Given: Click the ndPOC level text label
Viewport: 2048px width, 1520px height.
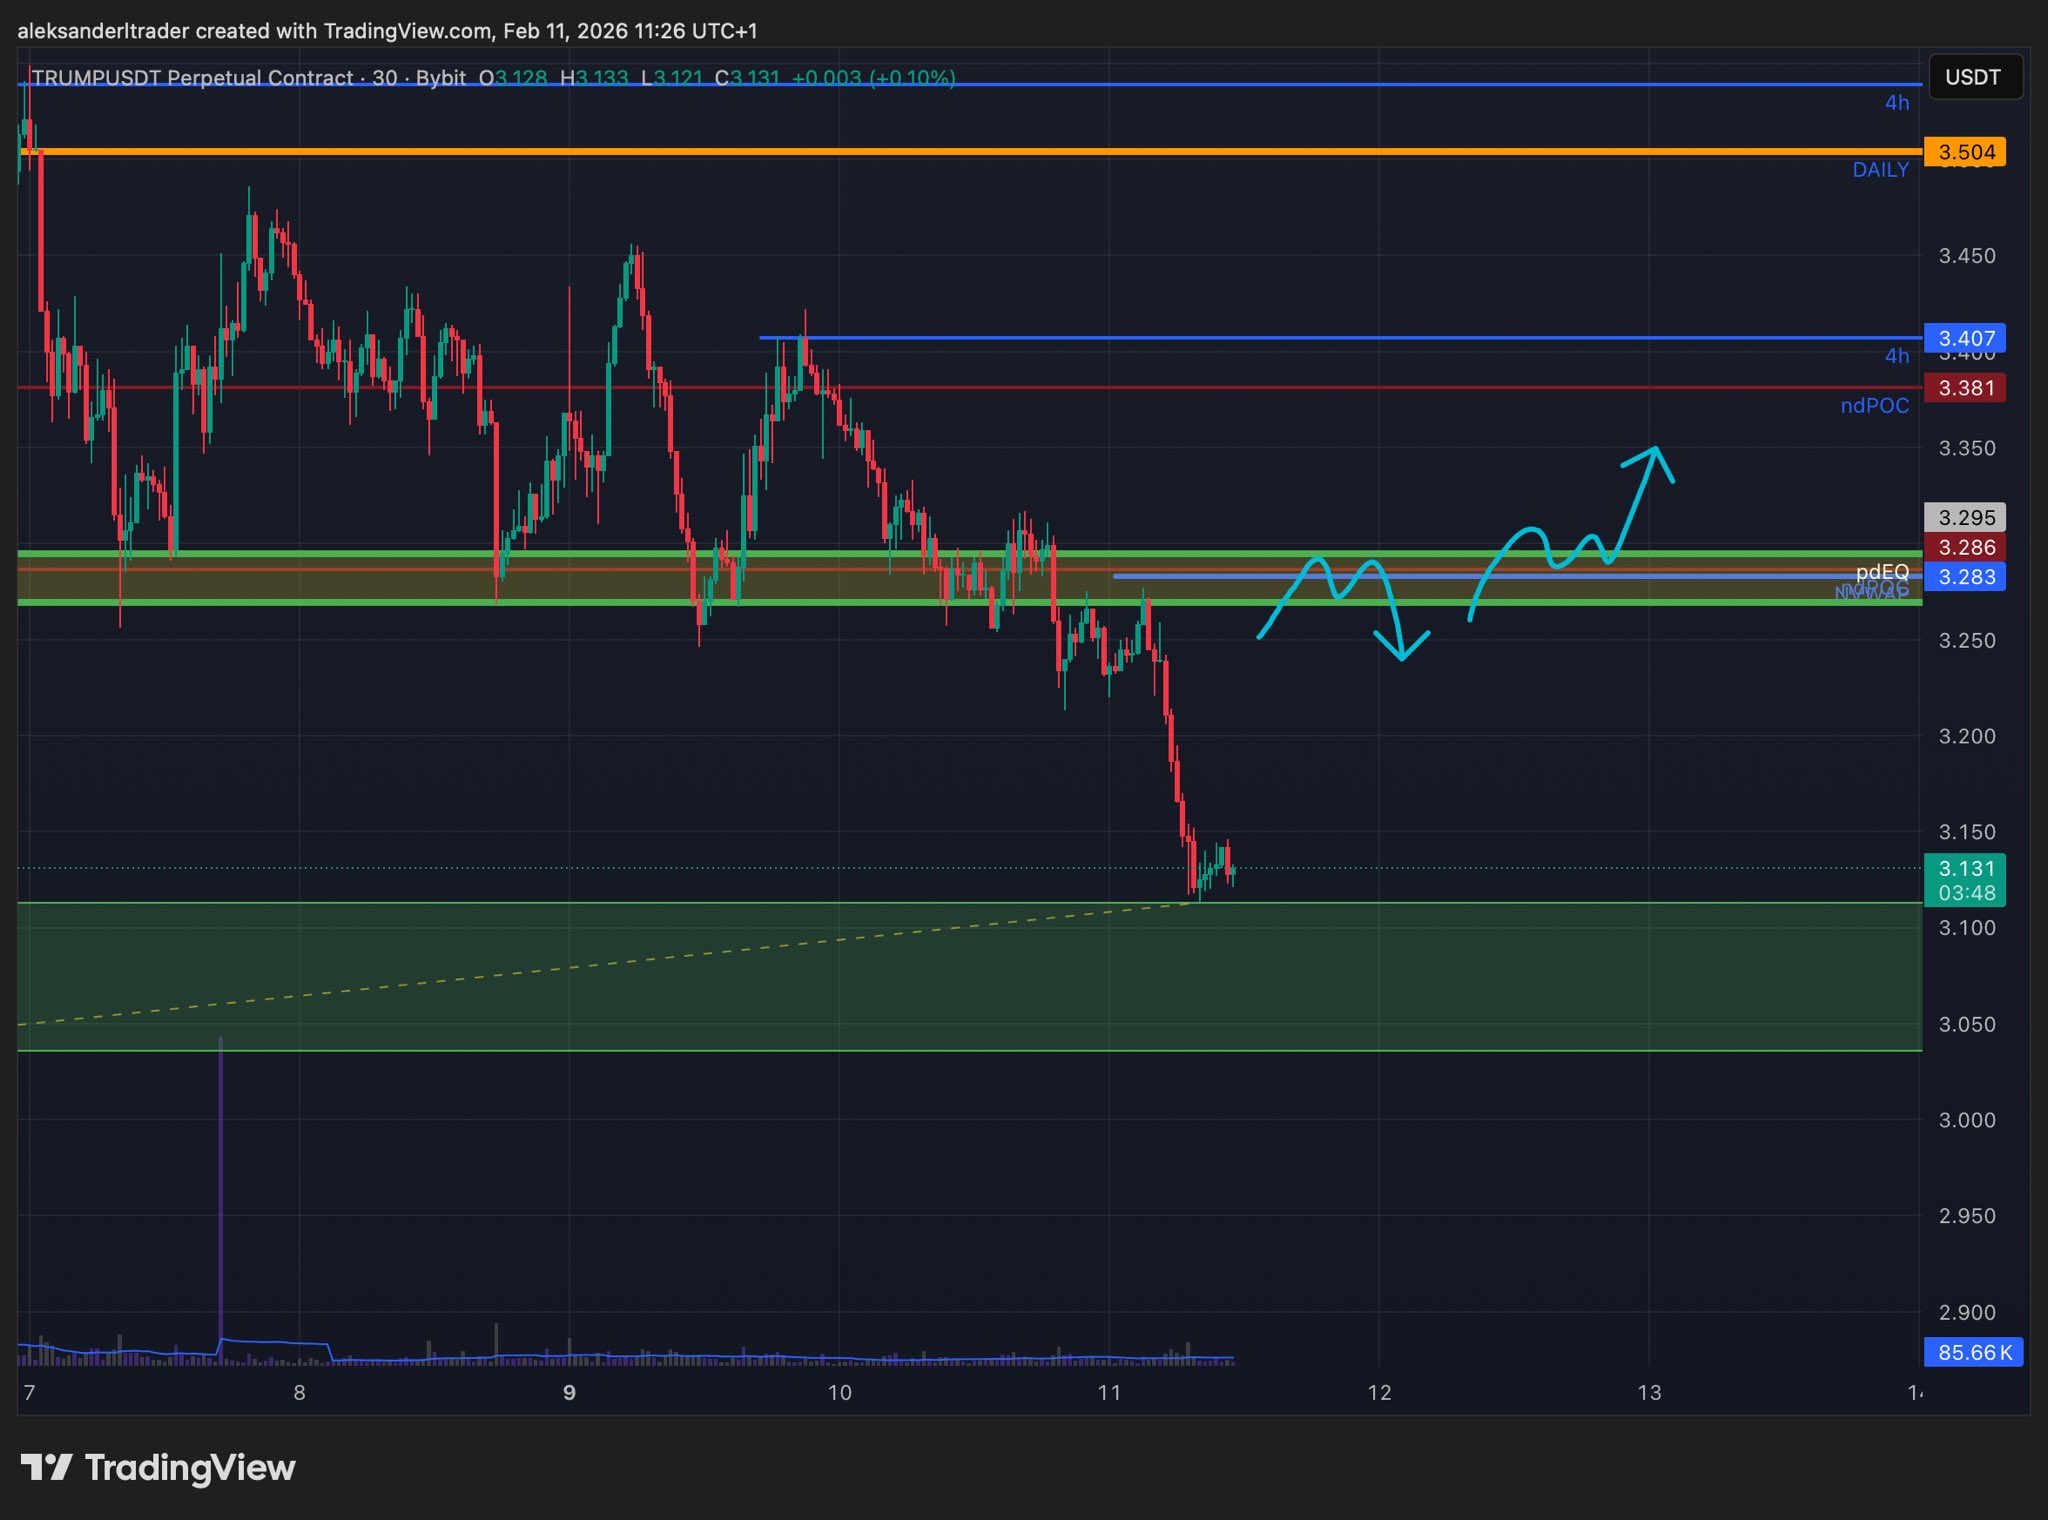Looking at the screenshot, I should tap(1874, 406).
